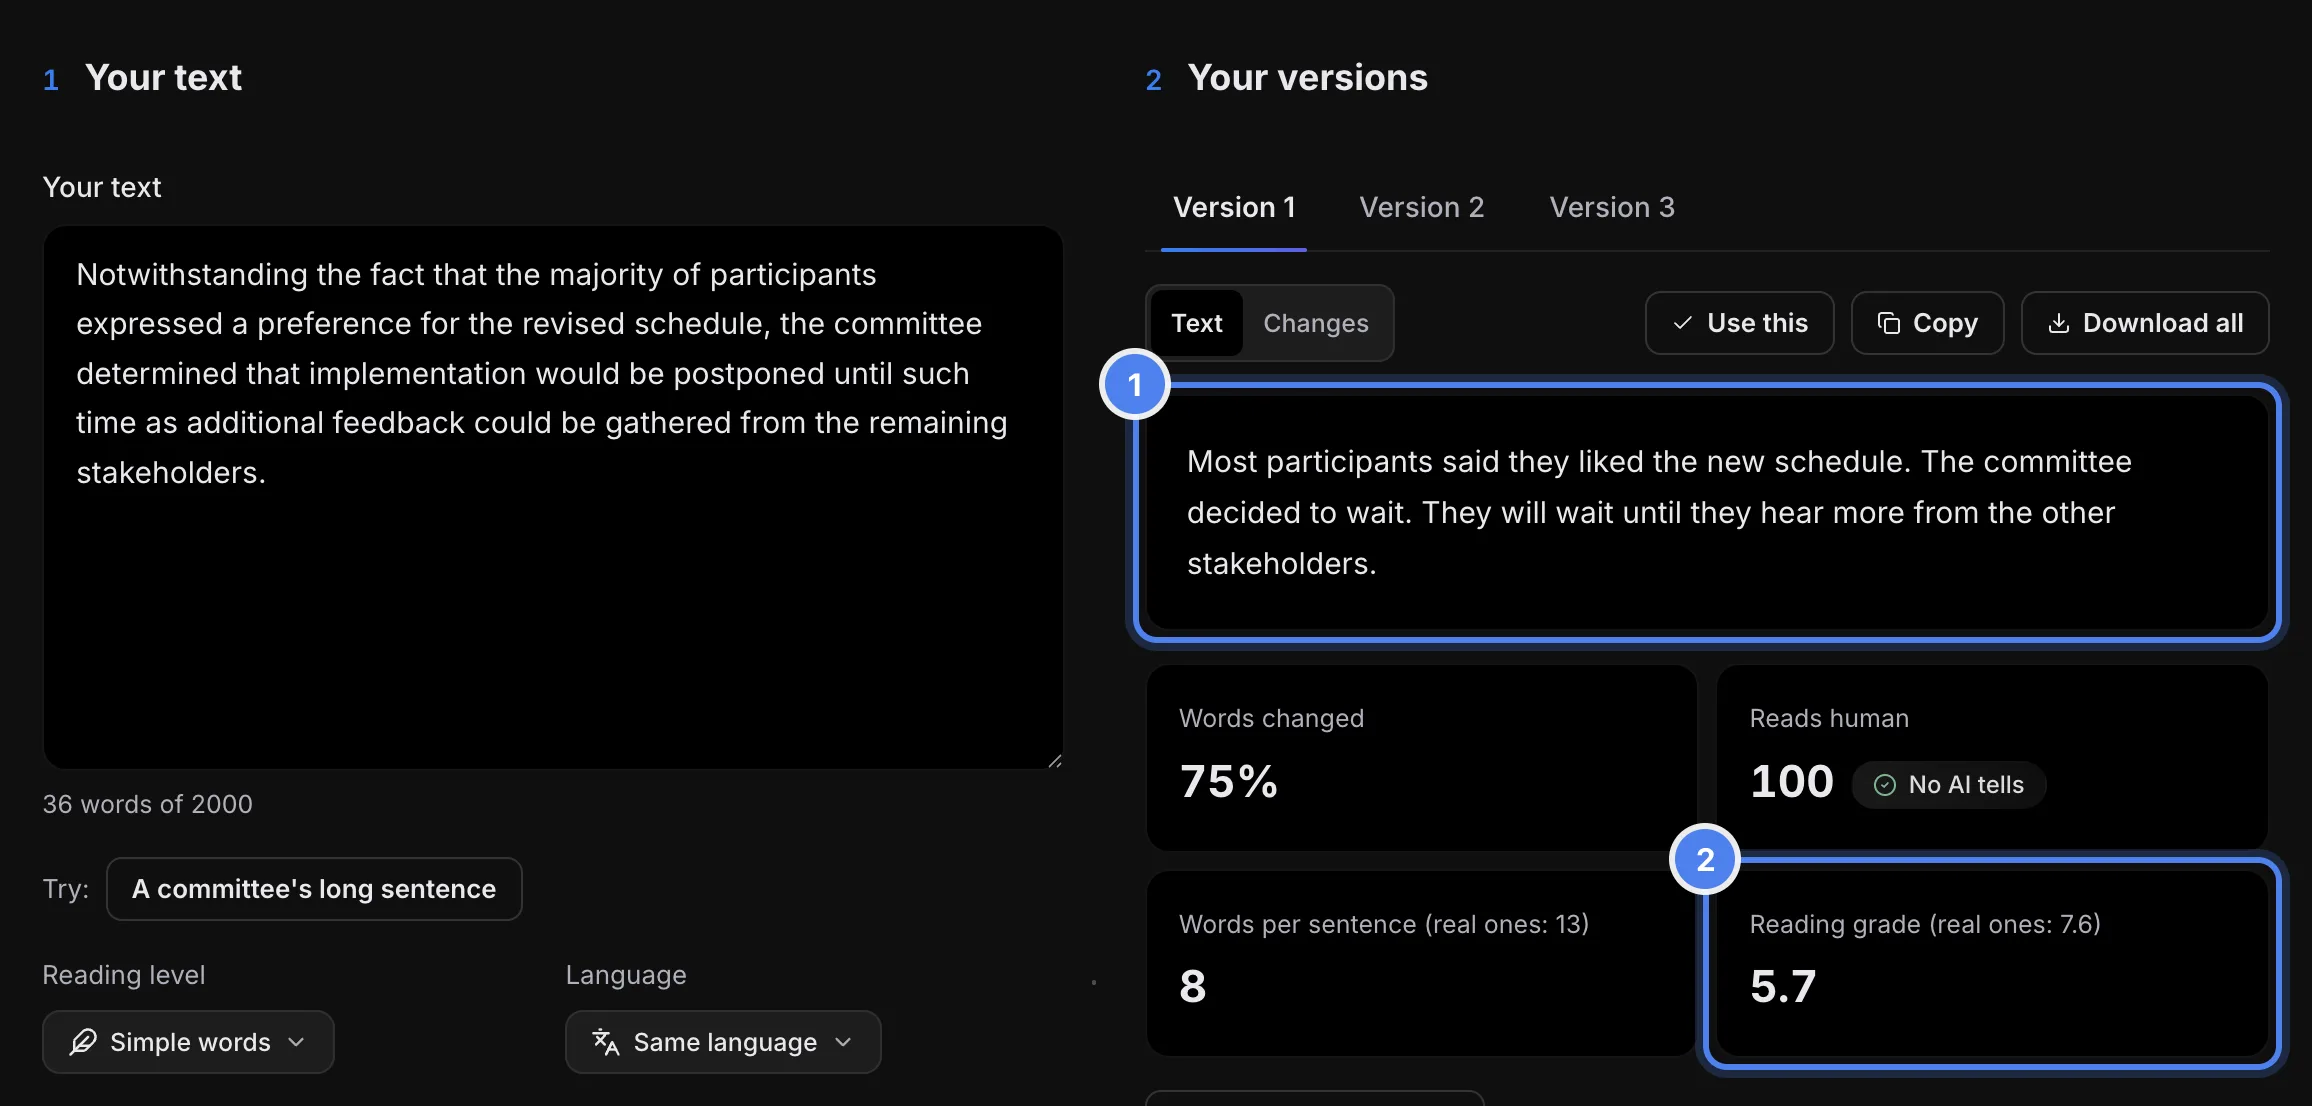This screenshot has width=2312, height=1106.
Task: Click the feather icon beside Simple words
Action: (x=83, y=1042)
